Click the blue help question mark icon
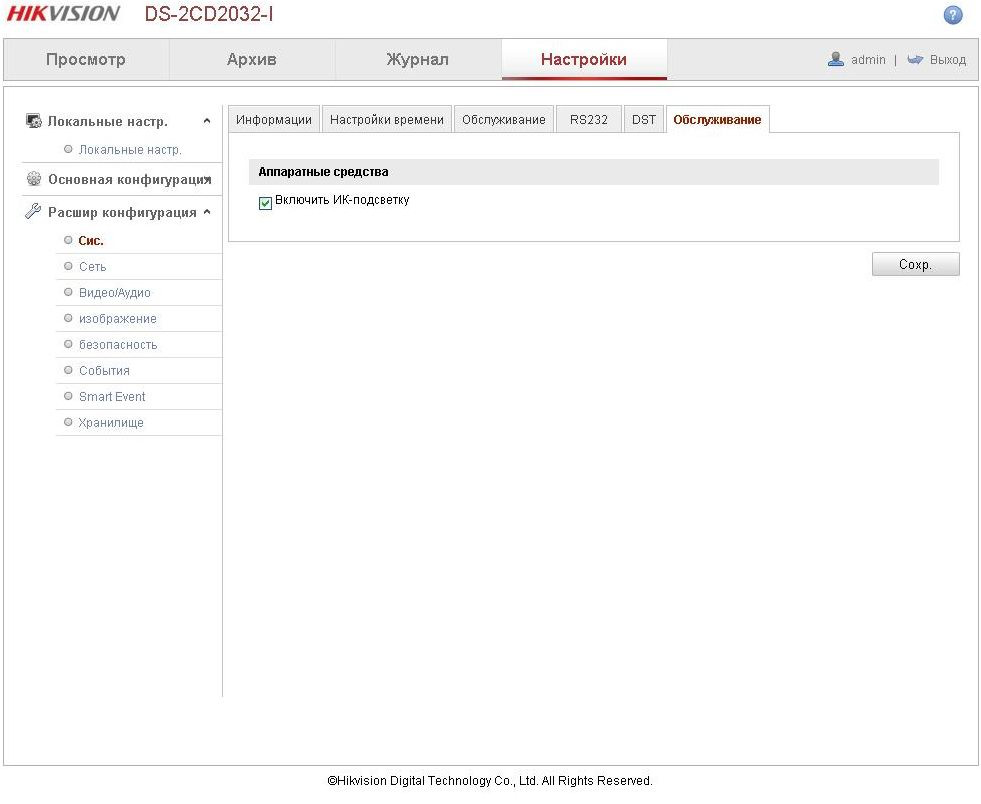The height and width of the screenshot is (804, 981). pos(953,15)
